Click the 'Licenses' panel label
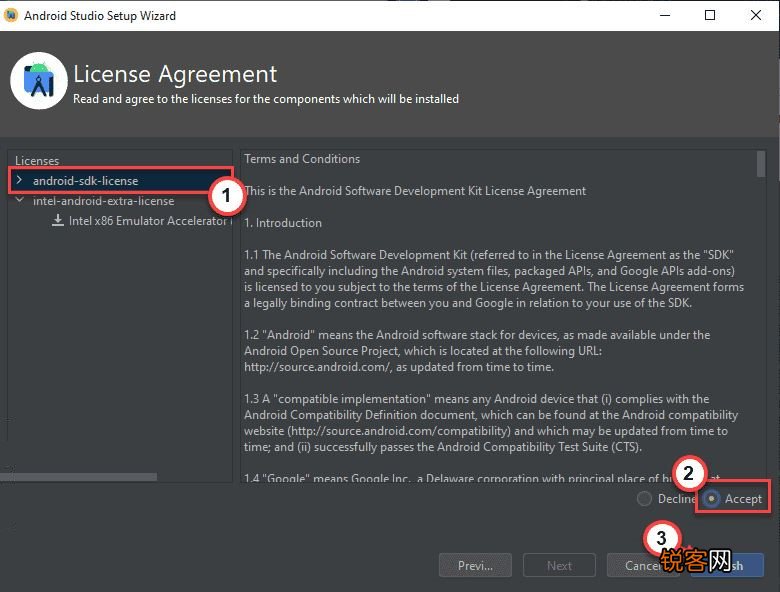This screenshot has width=780, height=592. point(37,161)
